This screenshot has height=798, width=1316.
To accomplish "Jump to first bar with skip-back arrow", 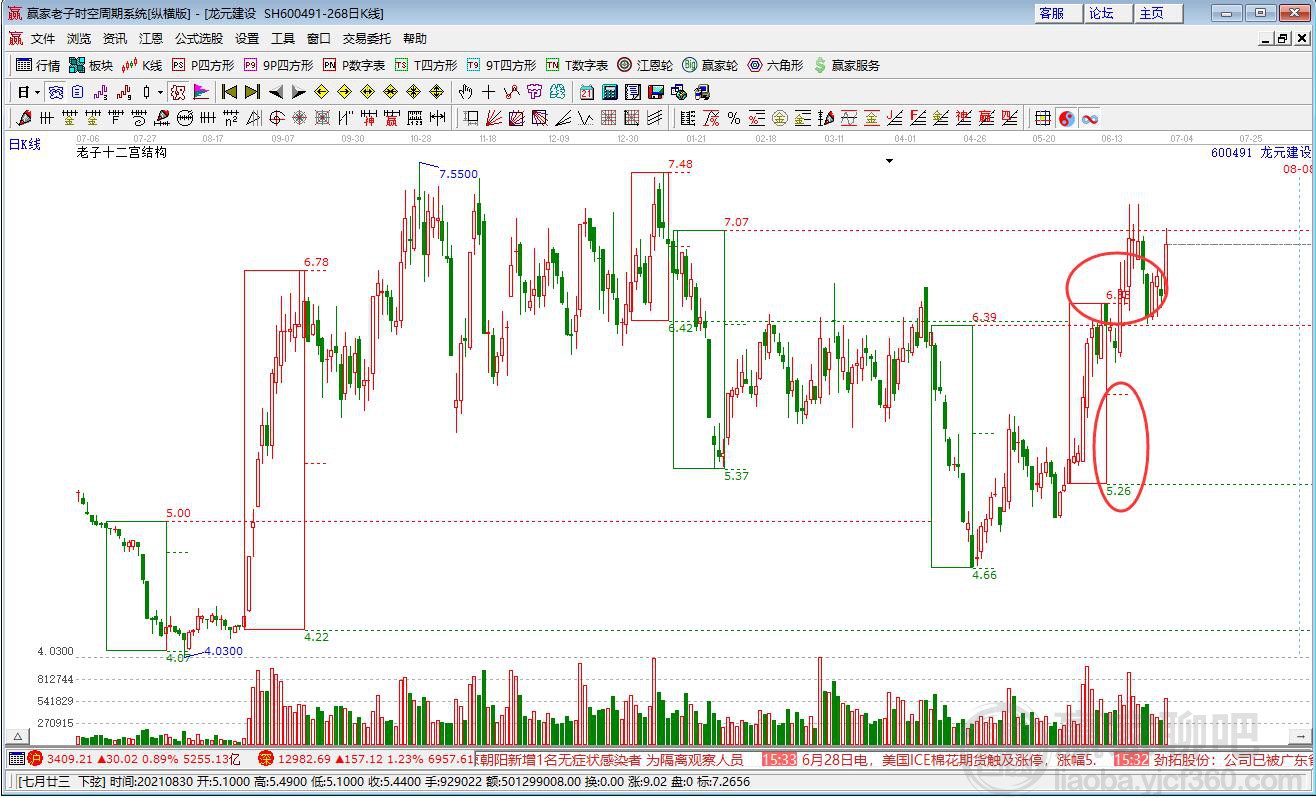I will point(229,92).
